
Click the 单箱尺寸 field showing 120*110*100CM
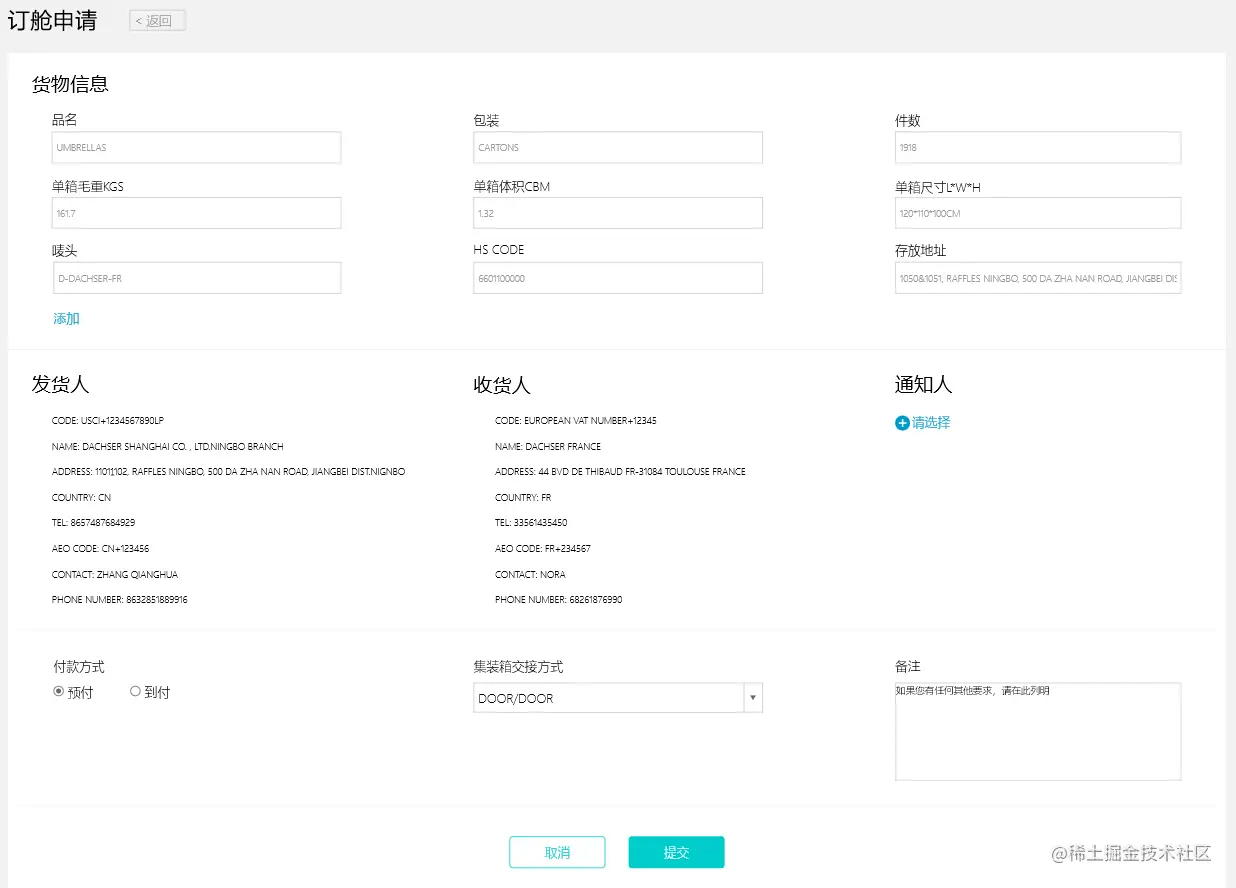1038,213
